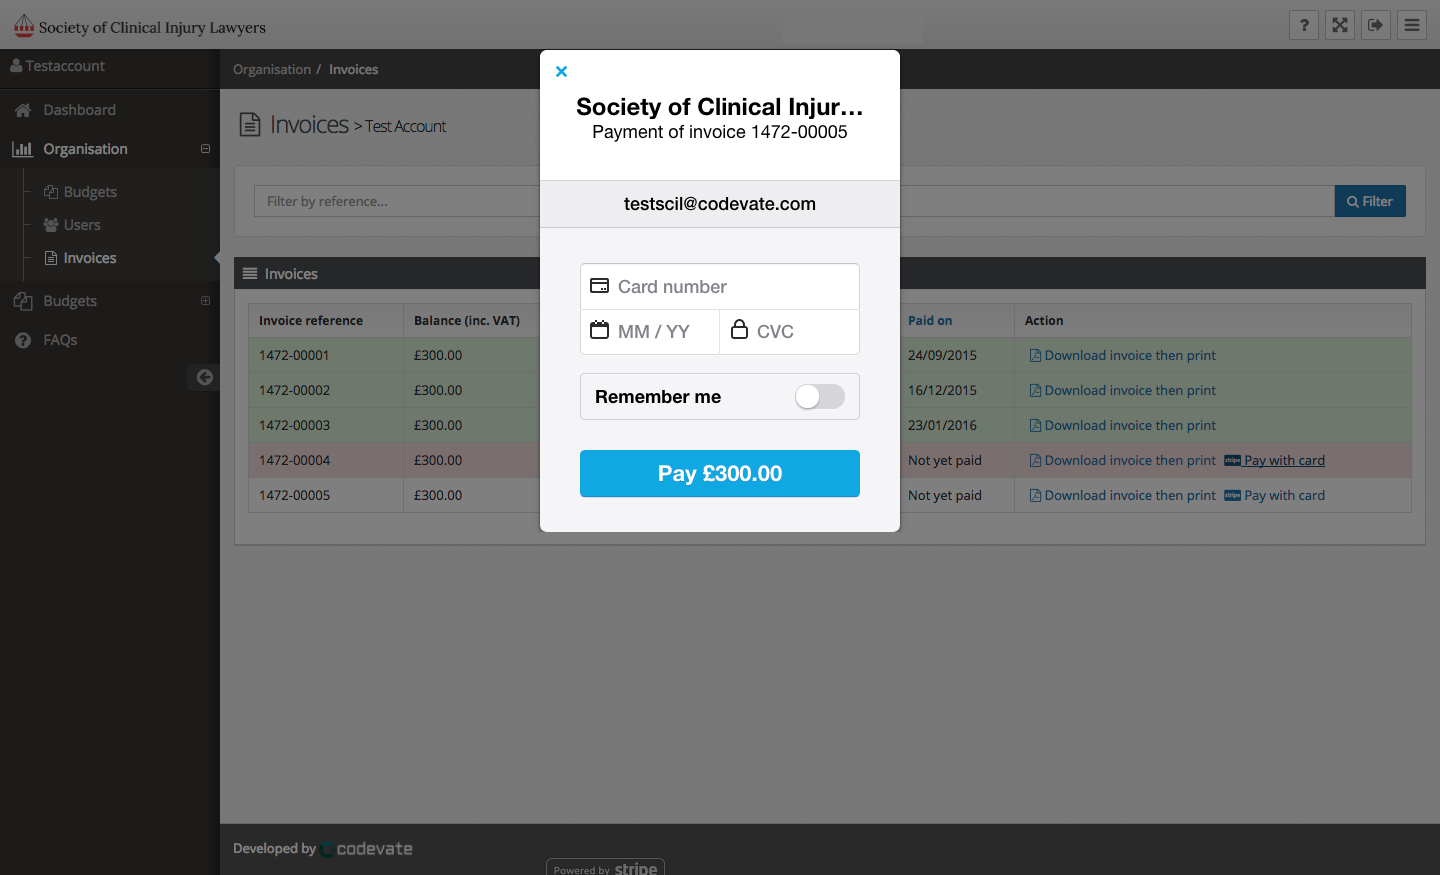This screenshot has height=875, width=1440.
Task: Open the Testaccount user entry
Action: pos(57,66)
